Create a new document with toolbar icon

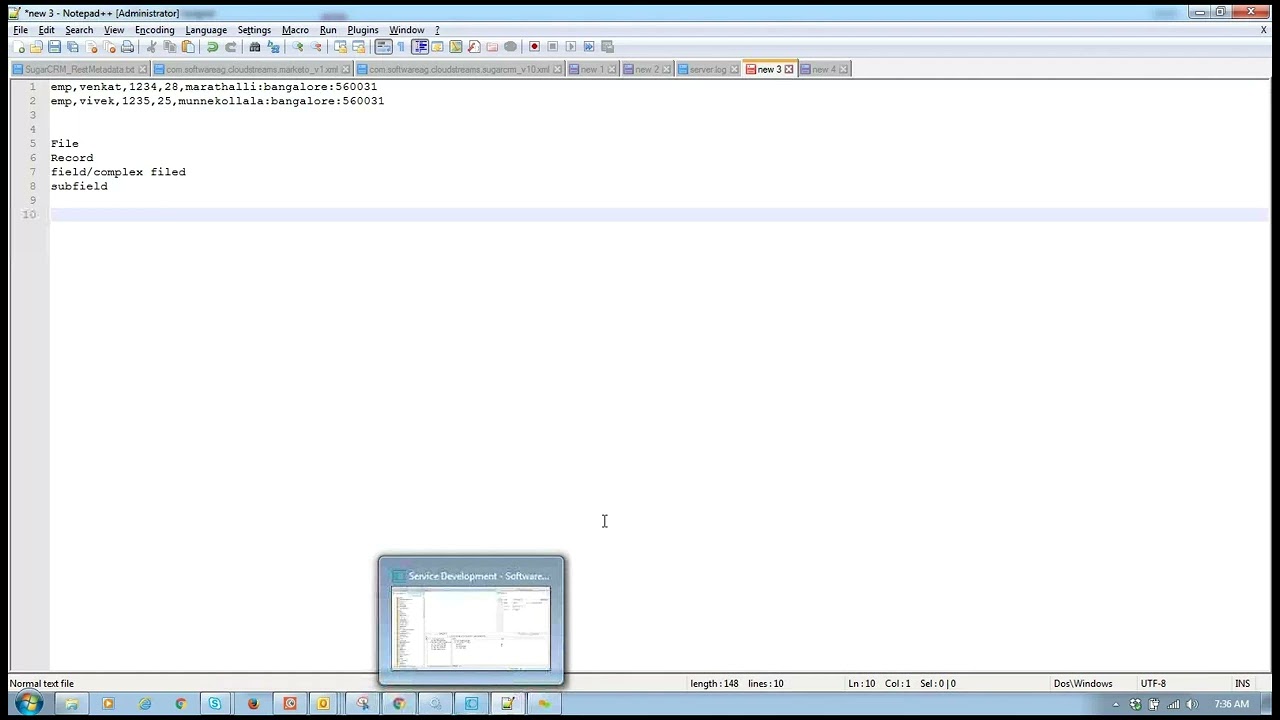pyautogui.click(x=19, y=47)
